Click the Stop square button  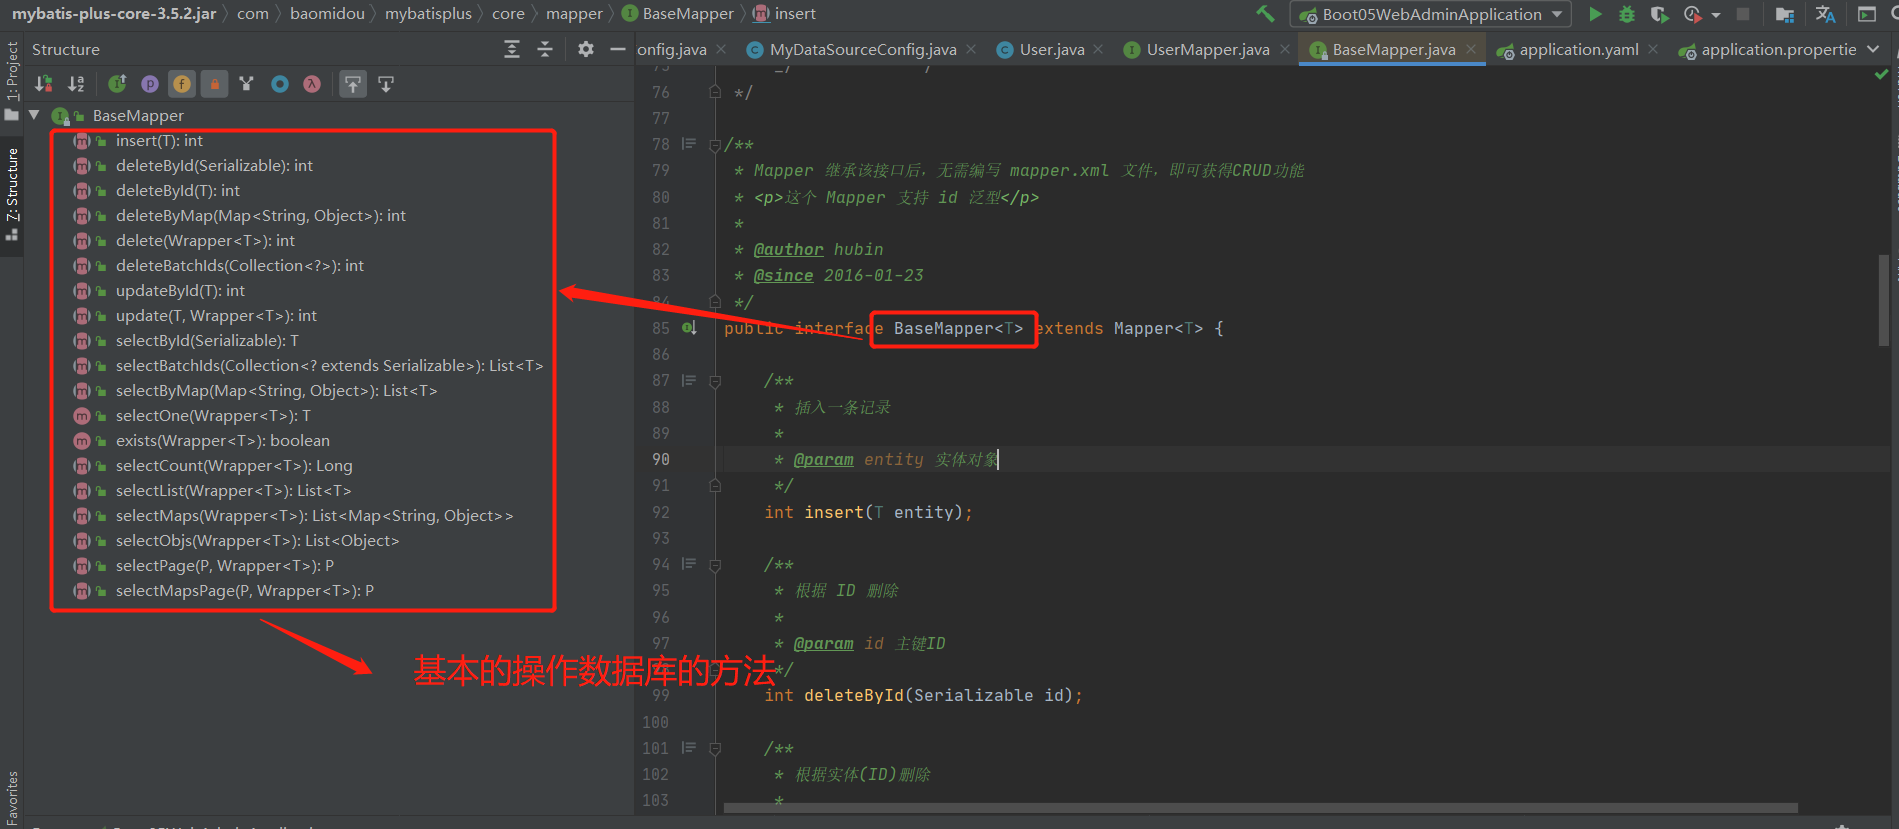click(1743, 14)
